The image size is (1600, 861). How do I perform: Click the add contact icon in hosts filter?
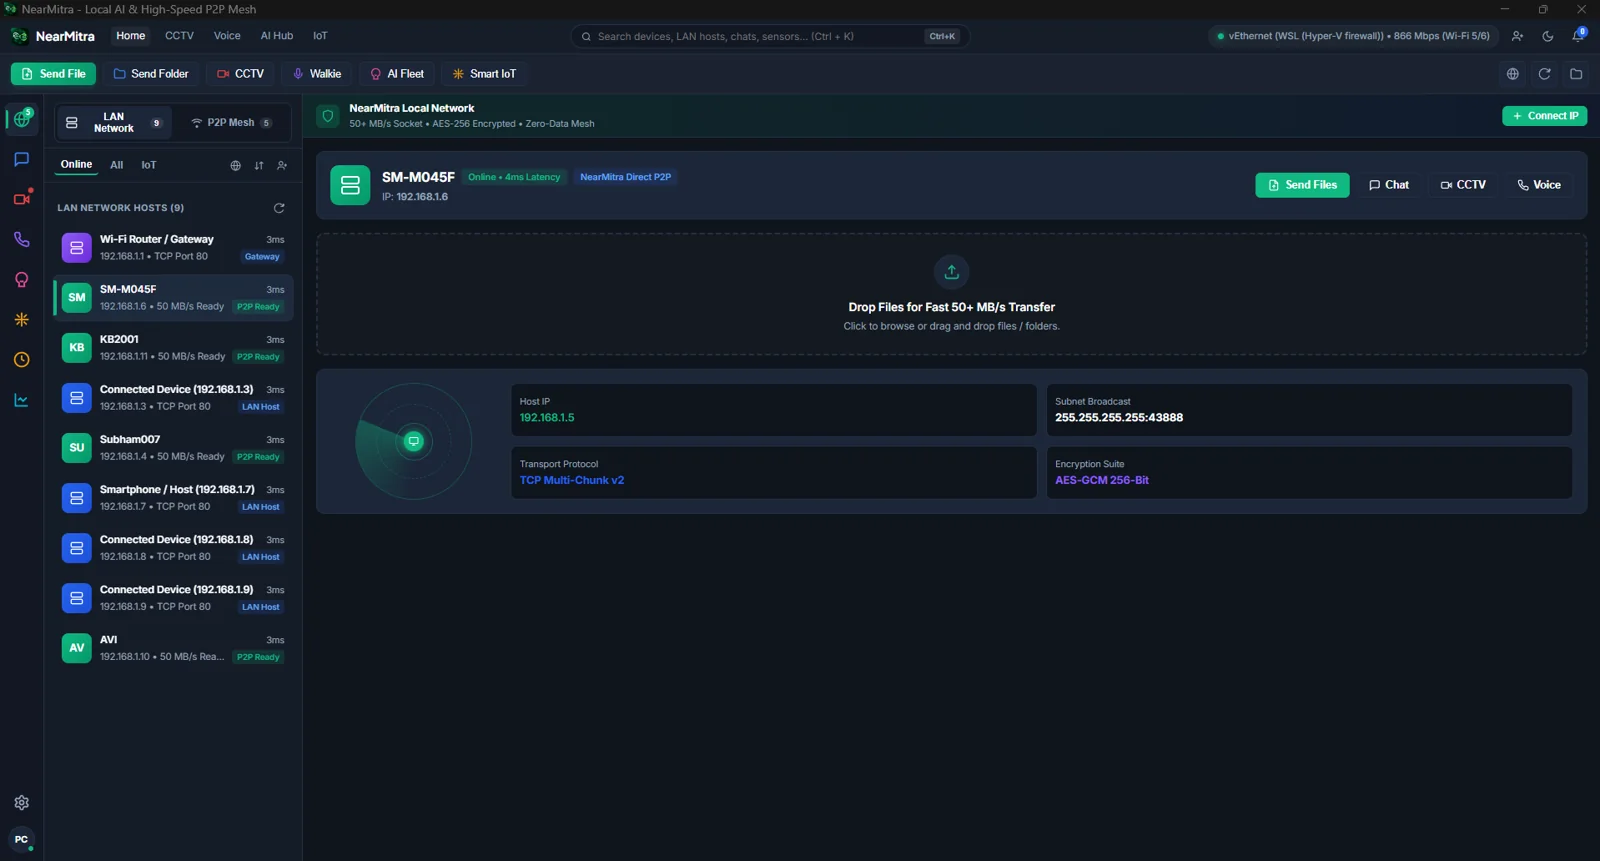[282, 165]
